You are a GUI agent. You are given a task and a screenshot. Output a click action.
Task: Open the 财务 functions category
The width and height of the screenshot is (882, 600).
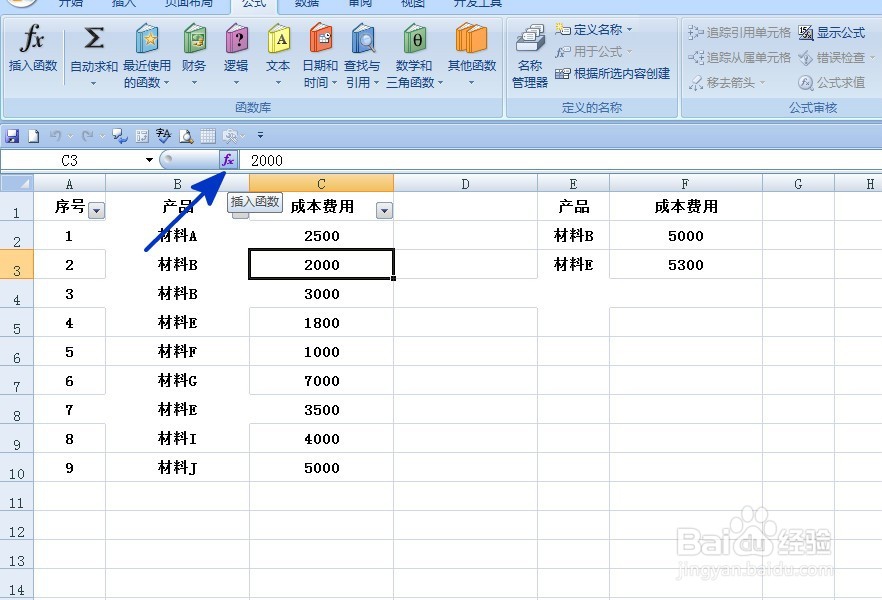click(x=193, y=45)
